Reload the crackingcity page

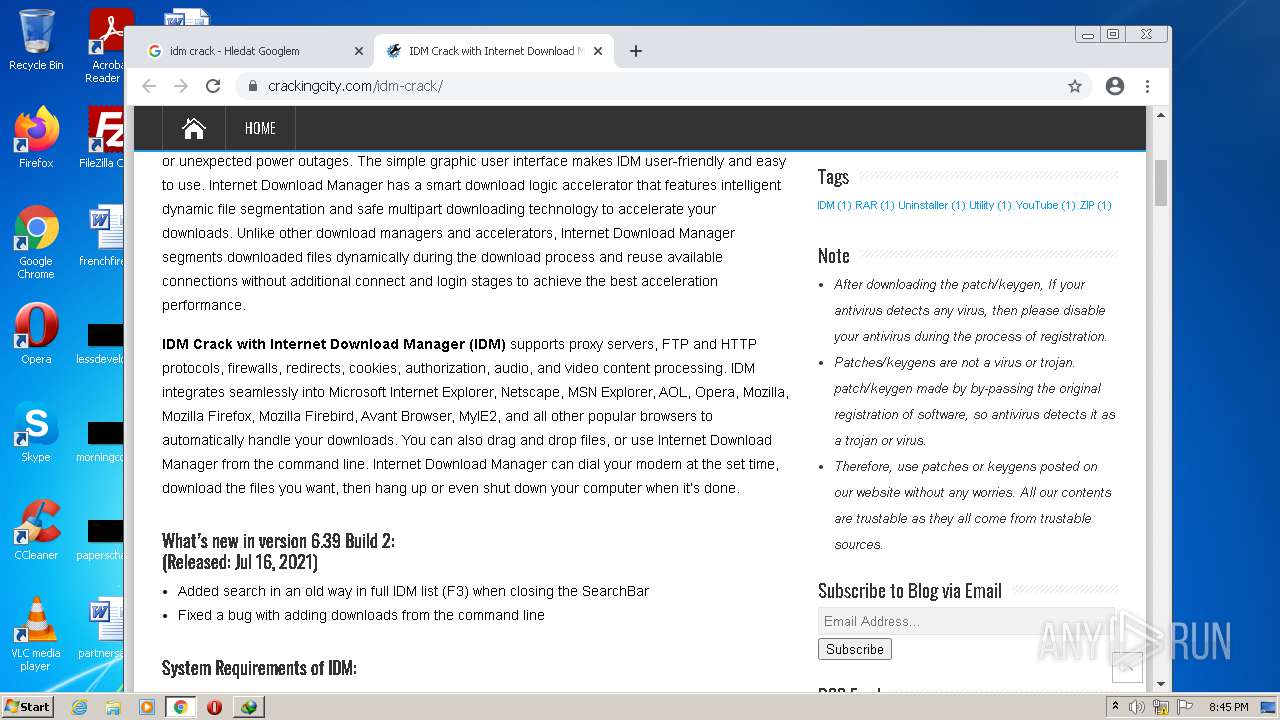pyautogui.click(x=213, y=86)
